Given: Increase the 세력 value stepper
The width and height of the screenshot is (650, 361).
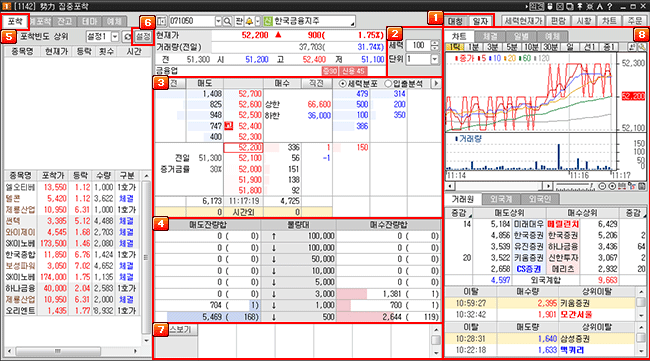Looking at the screenshot, I should pyautogui.click(x=434, y=43).
